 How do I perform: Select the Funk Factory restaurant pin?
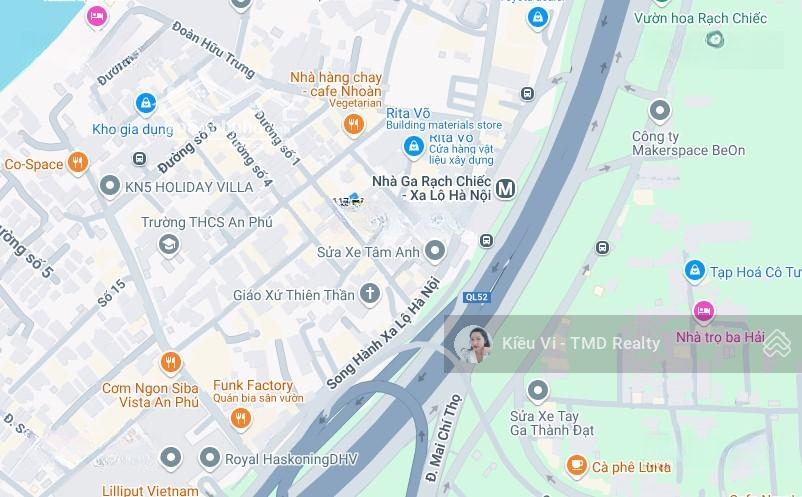coord(240,419)
